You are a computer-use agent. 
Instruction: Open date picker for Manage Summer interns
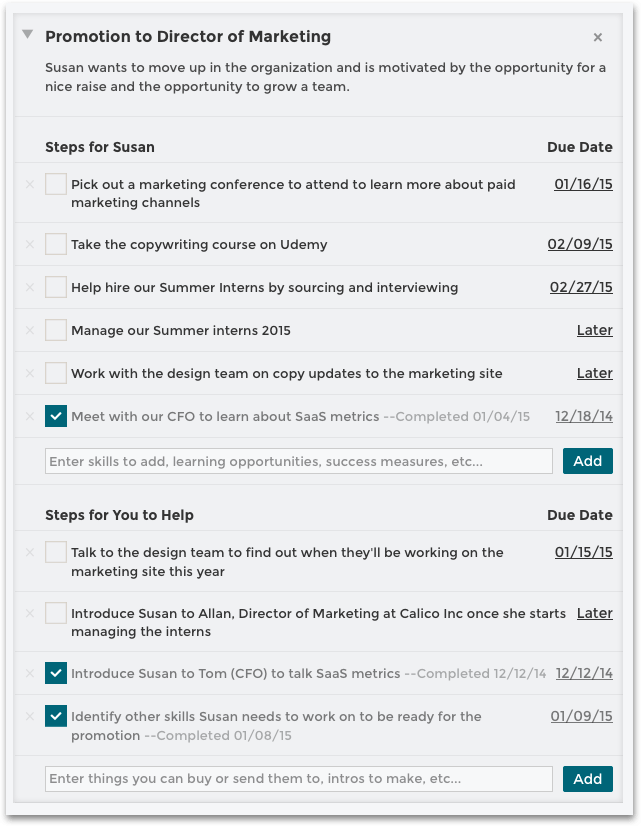point(594,330)
